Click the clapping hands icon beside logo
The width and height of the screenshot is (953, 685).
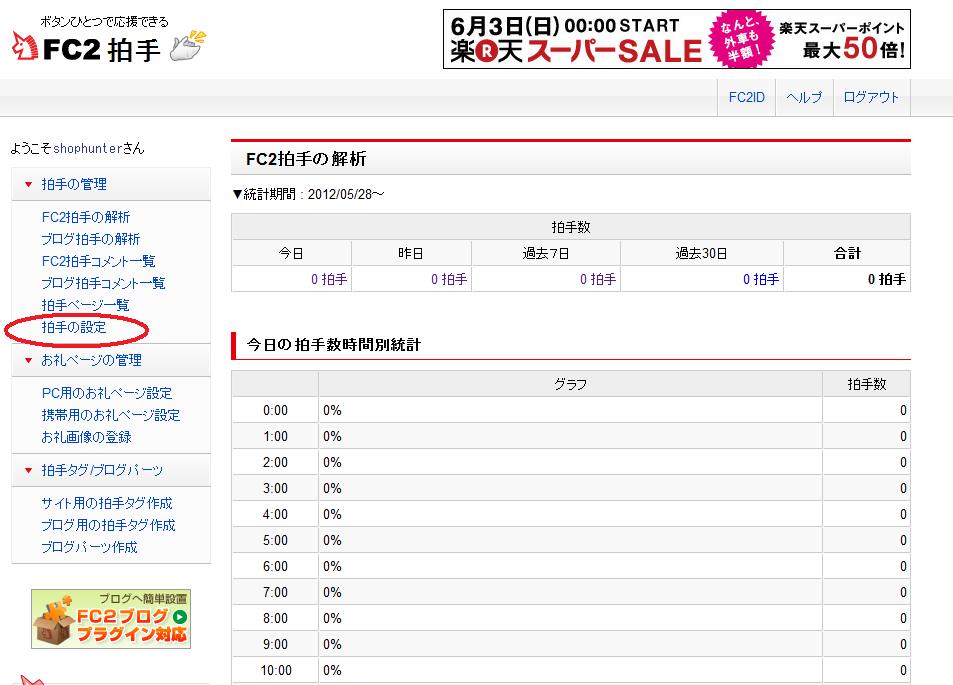[x=188, y=45]
